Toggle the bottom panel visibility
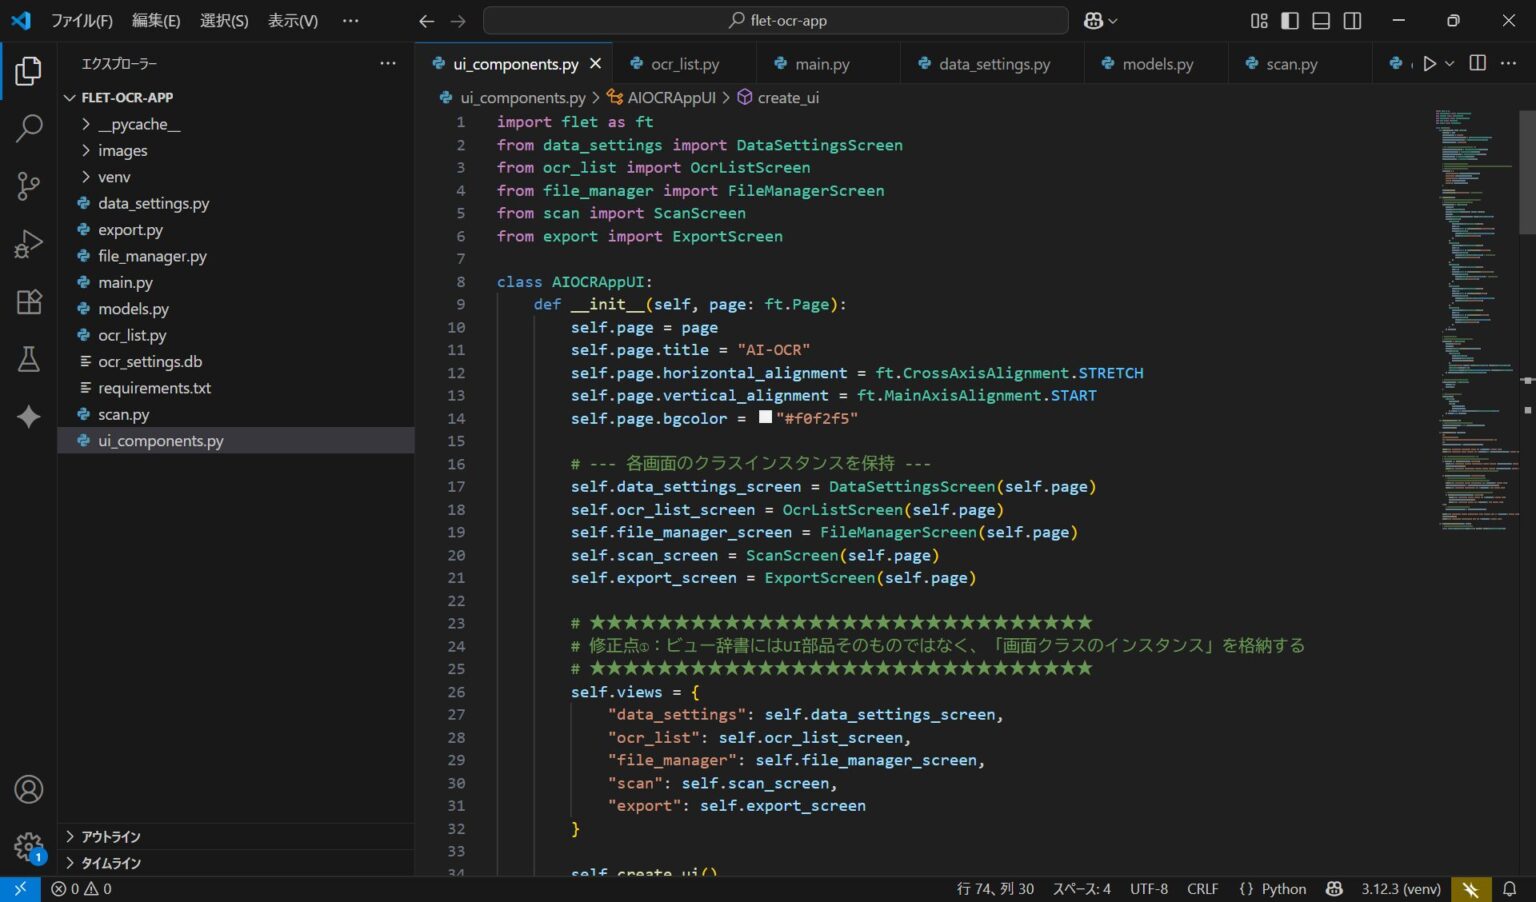 point(1320,20)
